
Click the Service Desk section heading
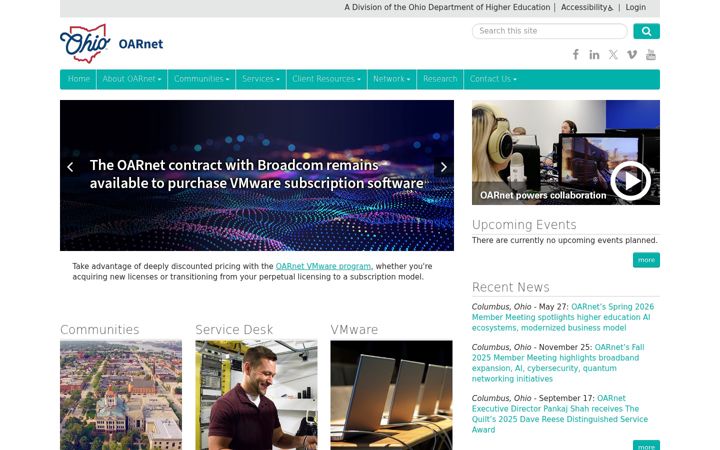pyautogui.click(x=234, y=330)
